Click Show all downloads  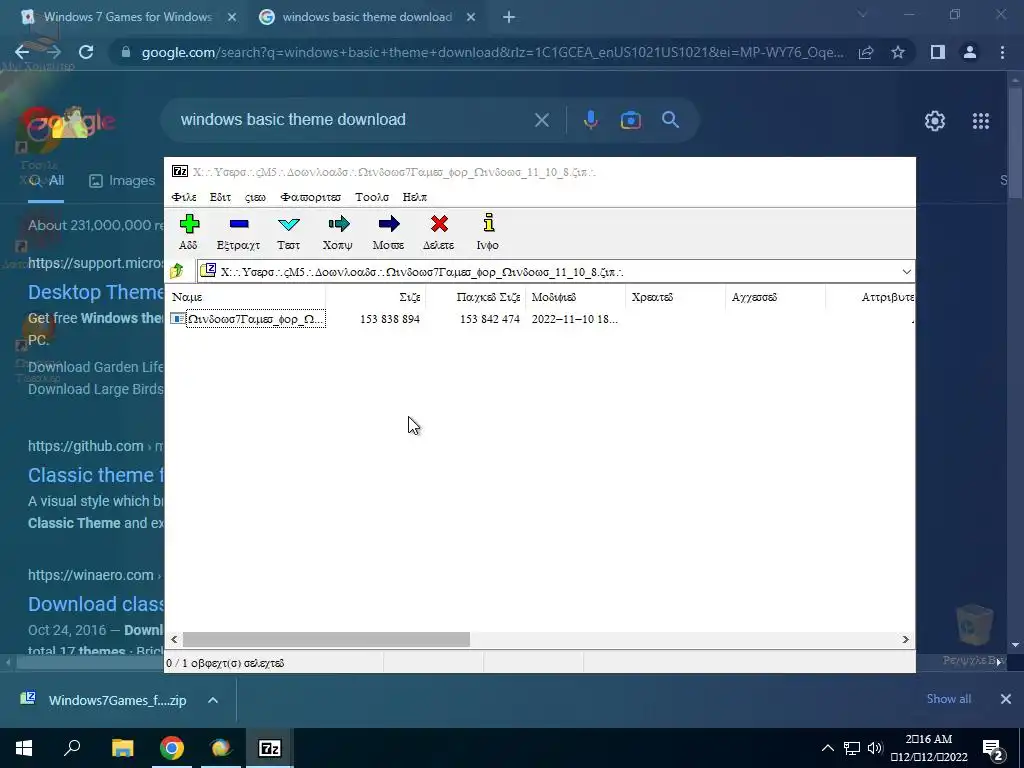click(x=948, y=699)
